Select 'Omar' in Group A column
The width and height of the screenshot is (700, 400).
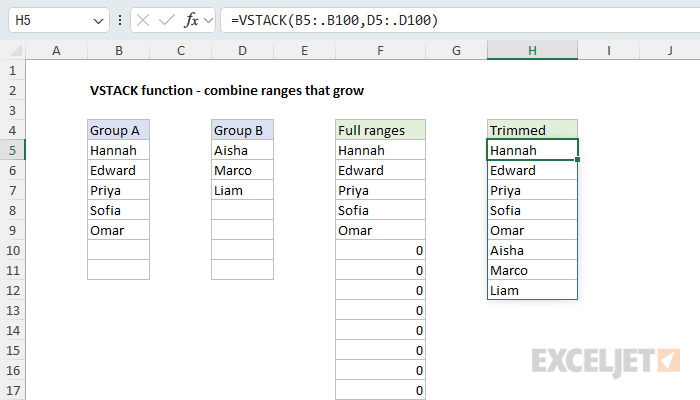[118, 230]
